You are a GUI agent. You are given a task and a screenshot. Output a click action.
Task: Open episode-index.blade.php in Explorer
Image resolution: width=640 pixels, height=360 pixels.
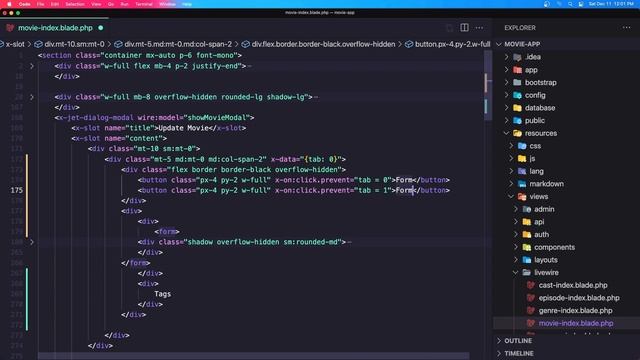(579, 298)
